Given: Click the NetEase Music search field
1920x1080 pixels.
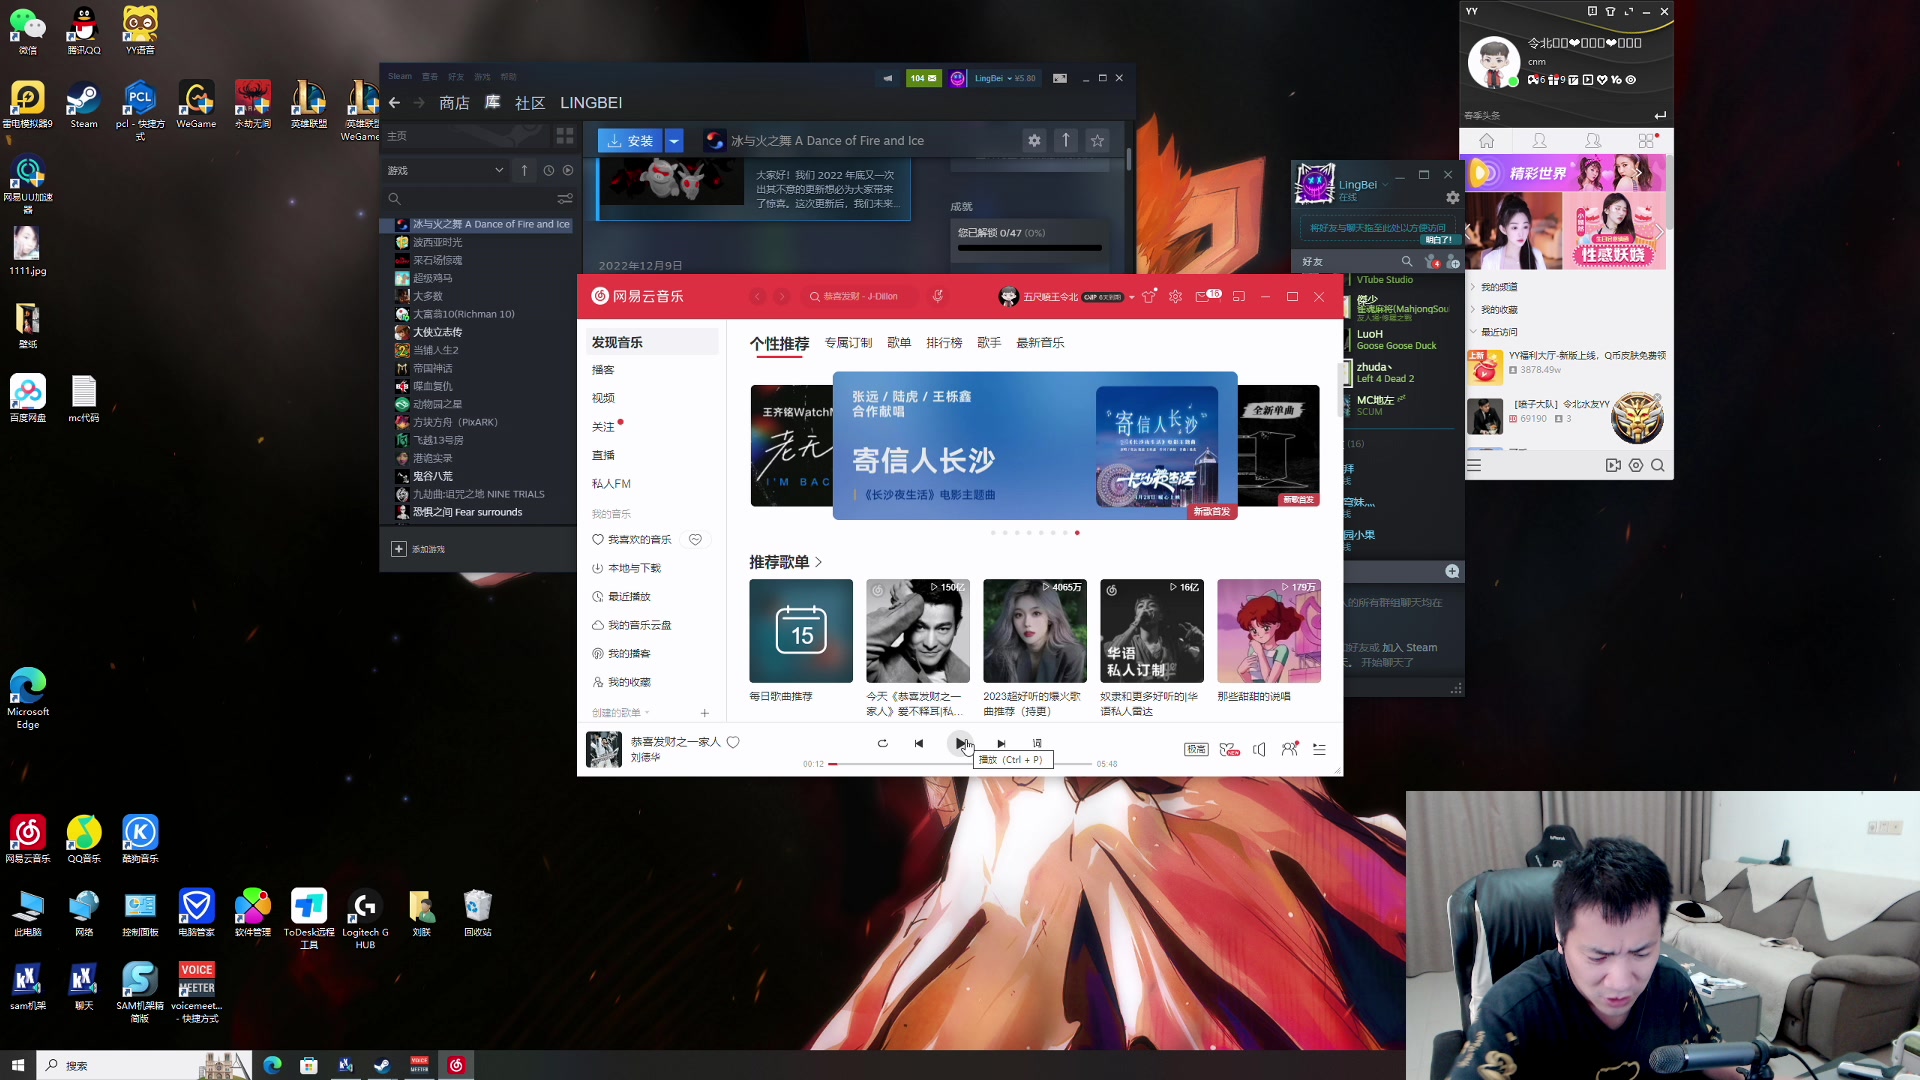Looking at the screenshot, I should [861, 296].
